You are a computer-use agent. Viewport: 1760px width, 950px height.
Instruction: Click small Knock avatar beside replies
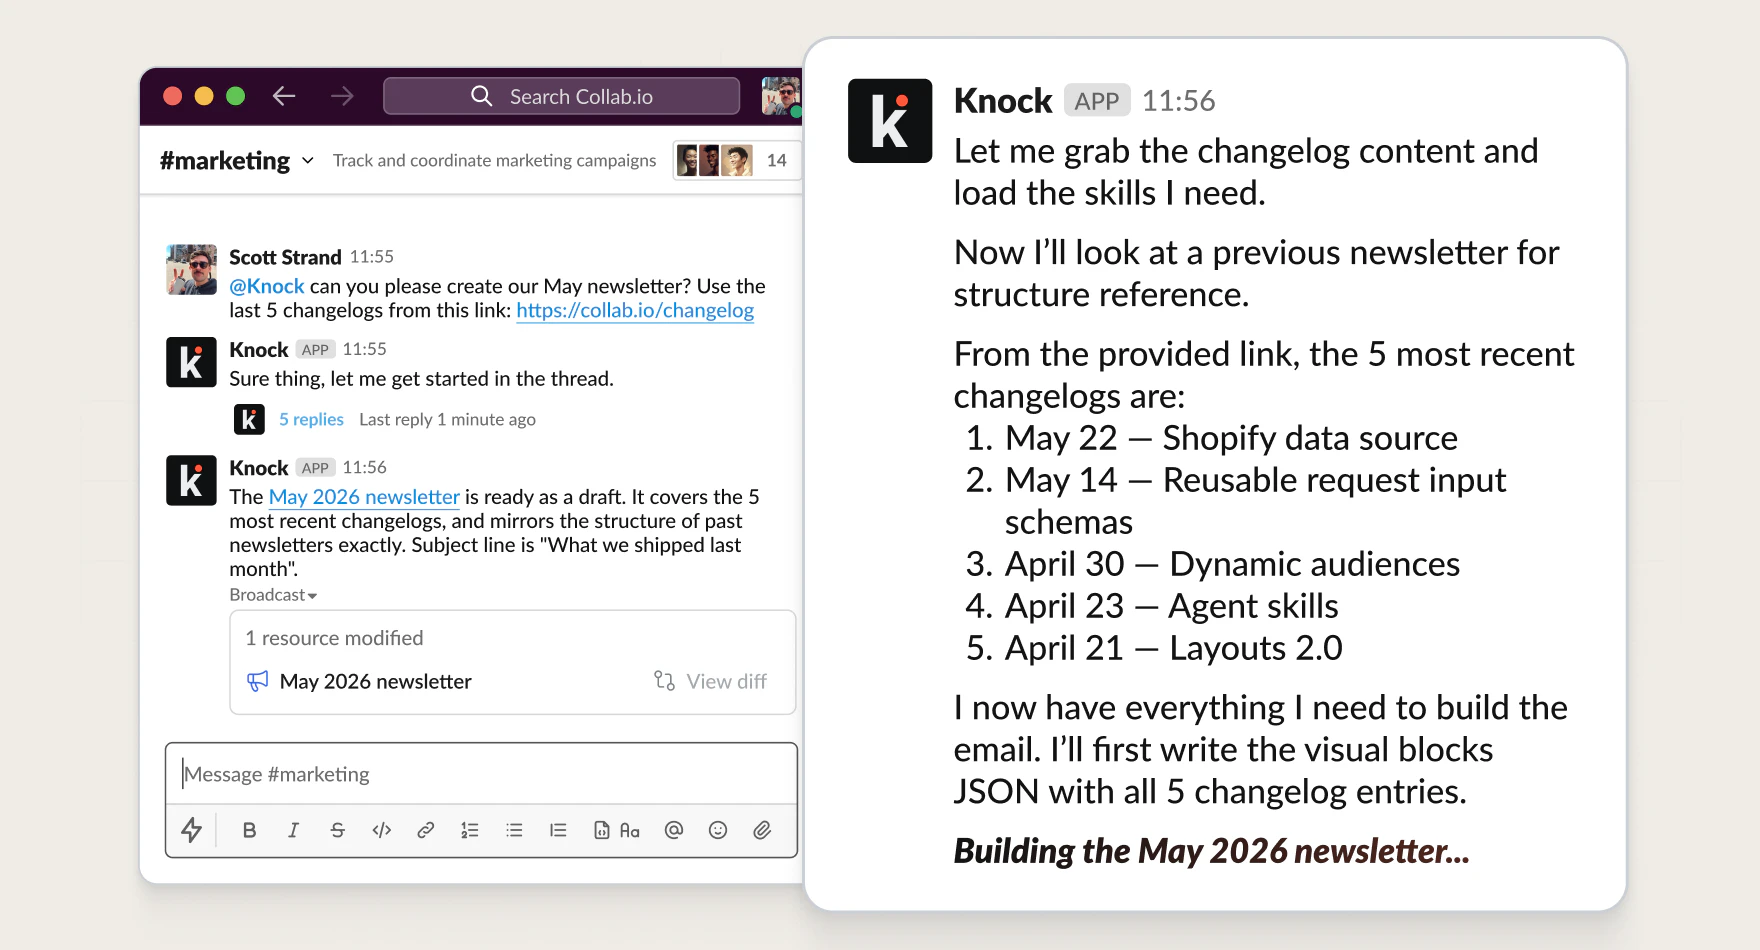point(249,419)
